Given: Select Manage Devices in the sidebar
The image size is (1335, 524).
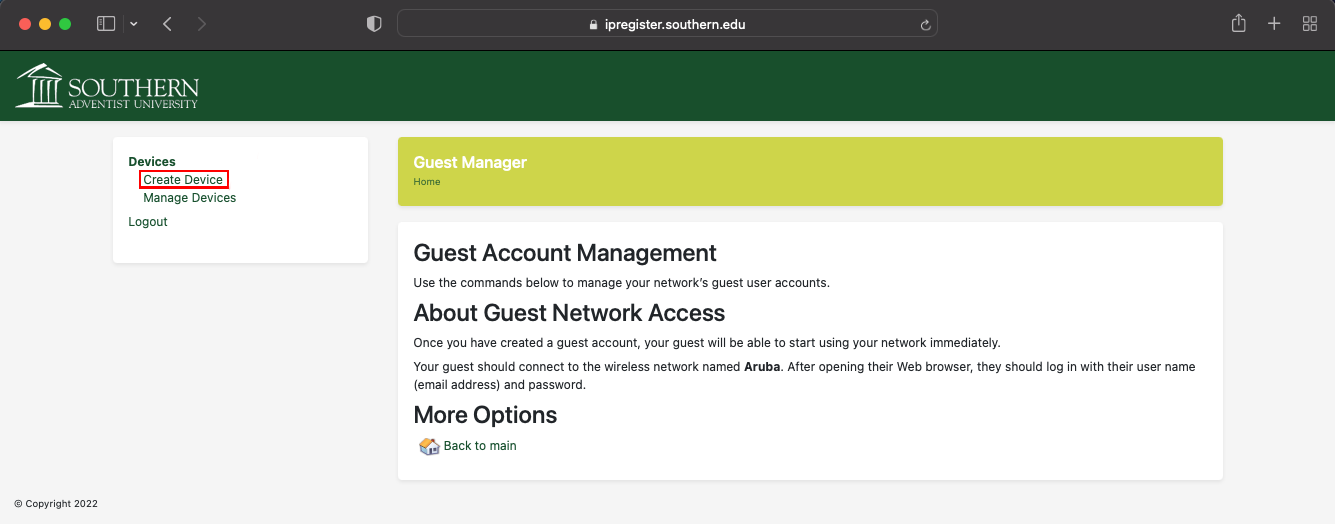Looking at the screenshot, I should click(x=189, y=198).
